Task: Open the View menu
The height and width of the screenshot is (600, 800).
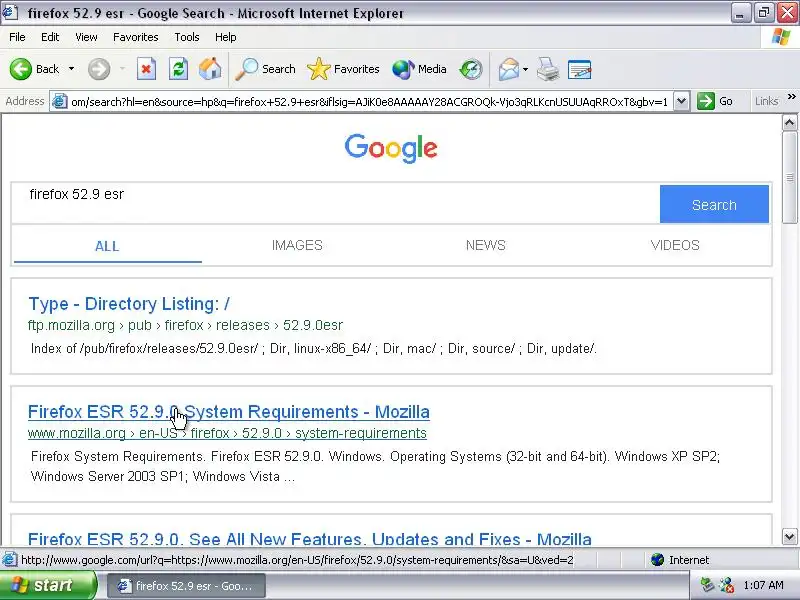Action: pos(86,37)
